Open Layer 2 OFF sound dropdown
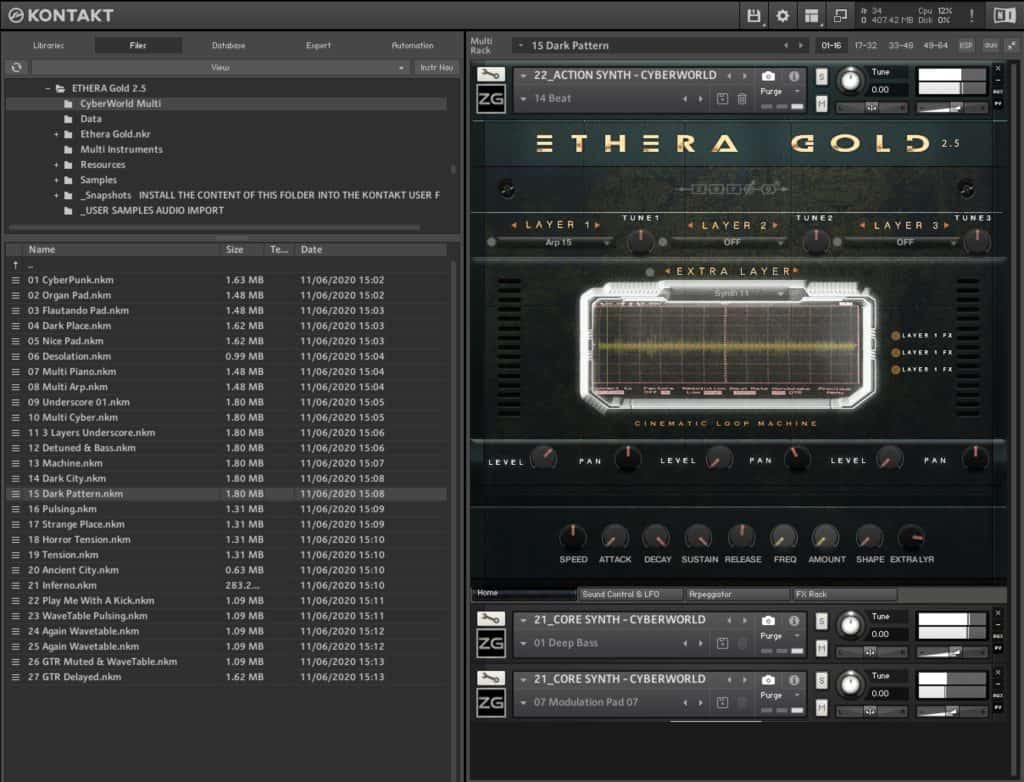 point(730,242)
